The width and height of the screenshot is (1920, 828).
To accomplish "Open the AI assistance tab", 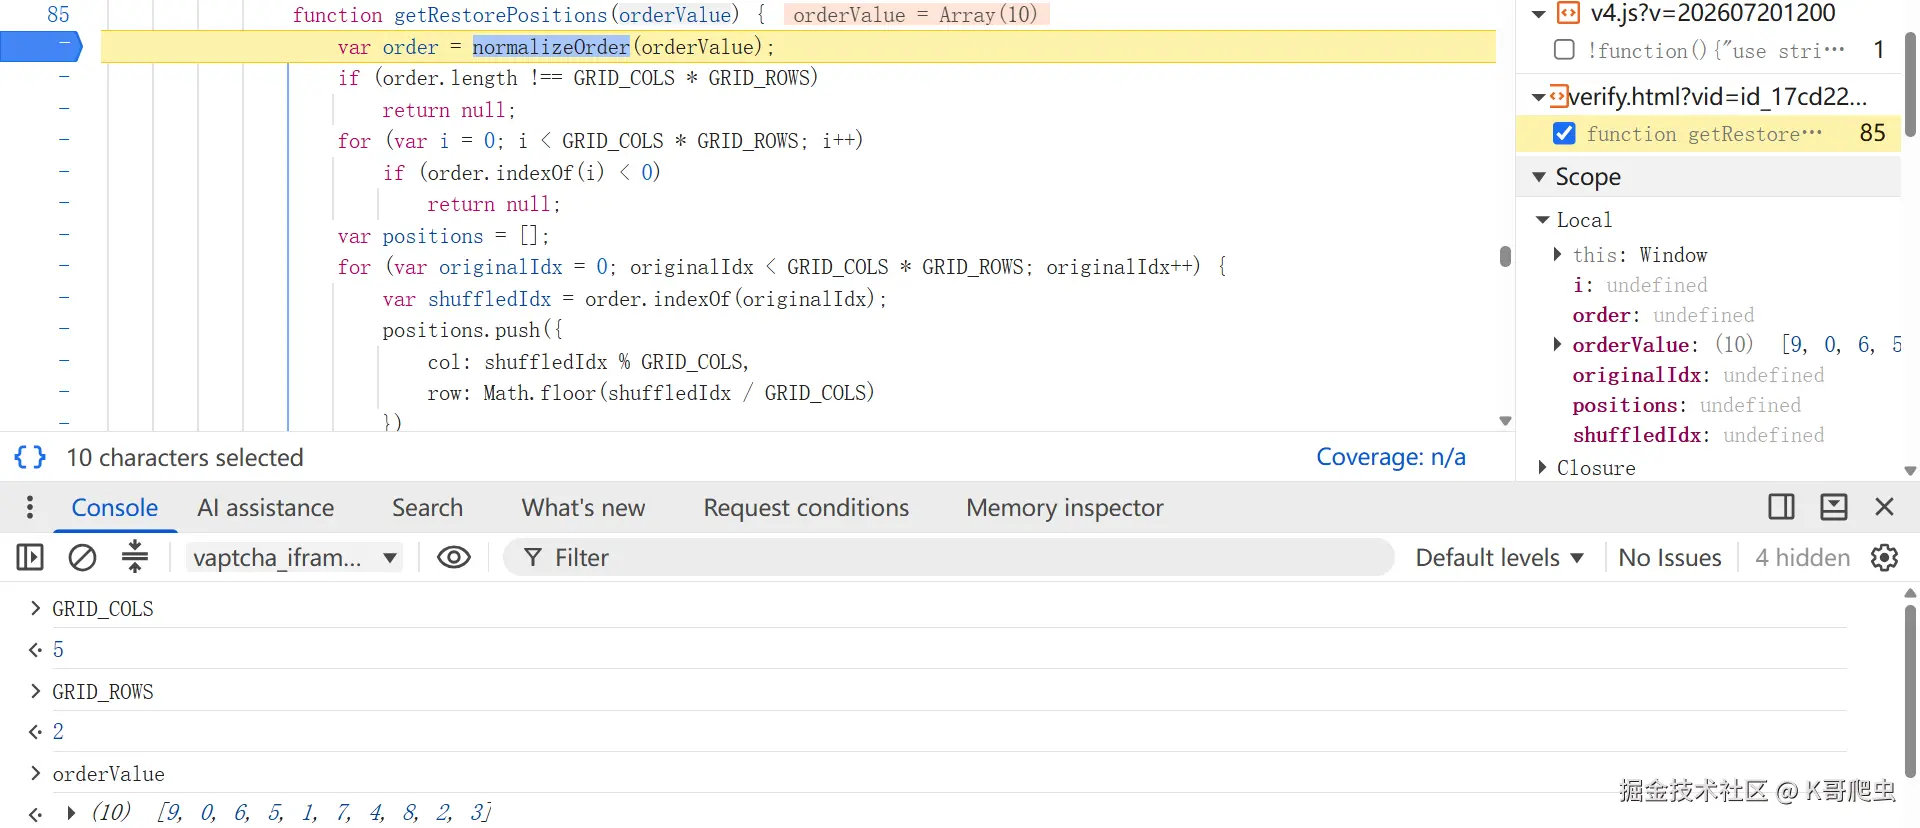I will tap(266, 507).
